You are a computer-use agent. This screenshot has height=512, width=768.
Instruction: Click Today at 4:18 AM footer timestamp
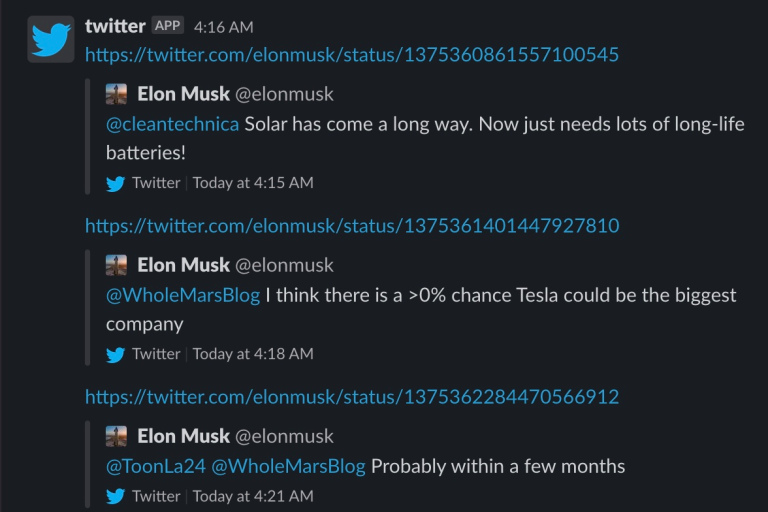(x=253, y=354)
